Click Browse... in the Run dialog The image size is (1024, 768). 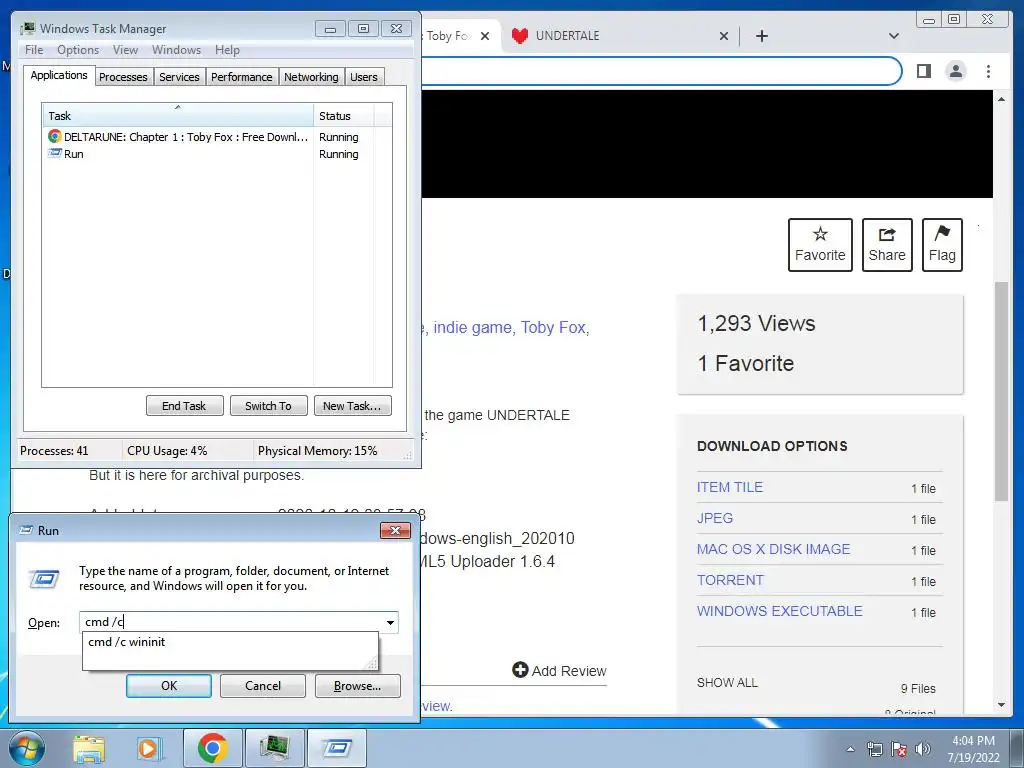[357, 686]
